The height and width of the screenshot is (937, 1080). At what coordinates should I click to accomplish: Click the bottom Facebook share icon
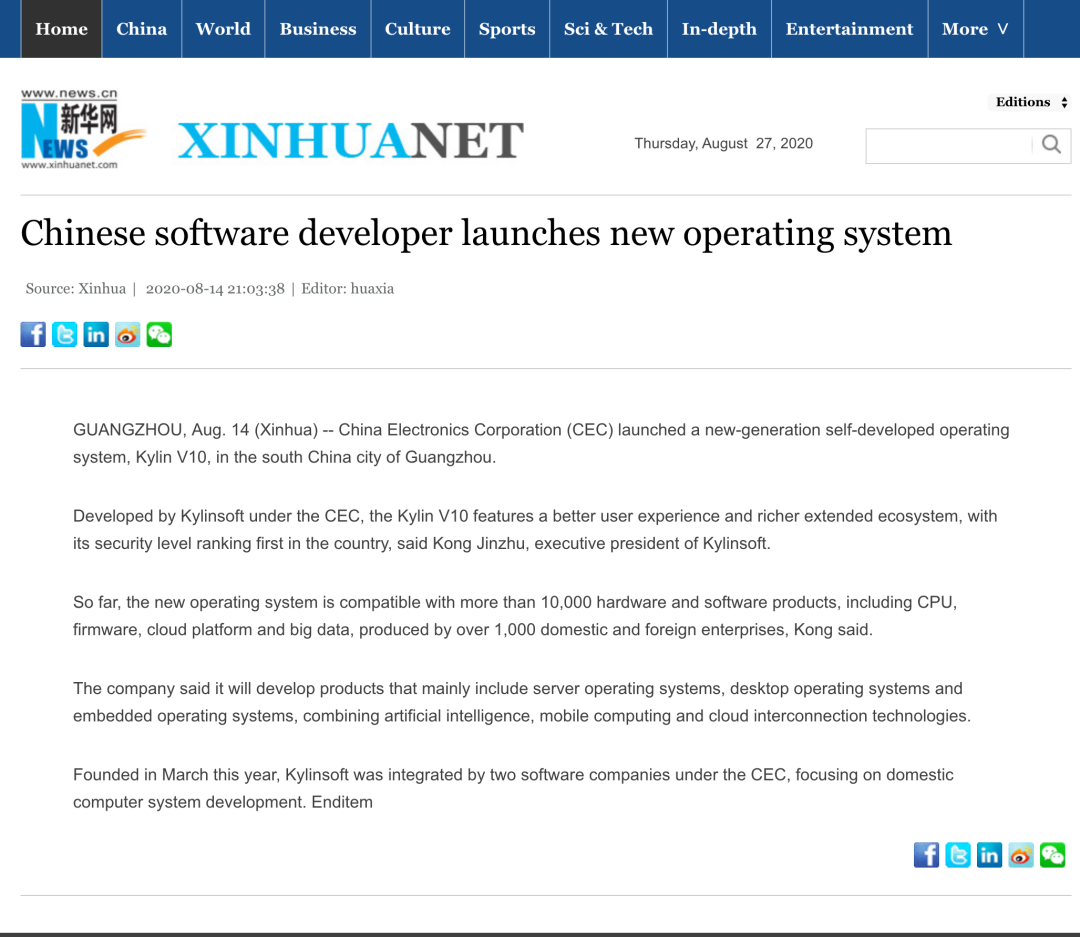point(926,855)
